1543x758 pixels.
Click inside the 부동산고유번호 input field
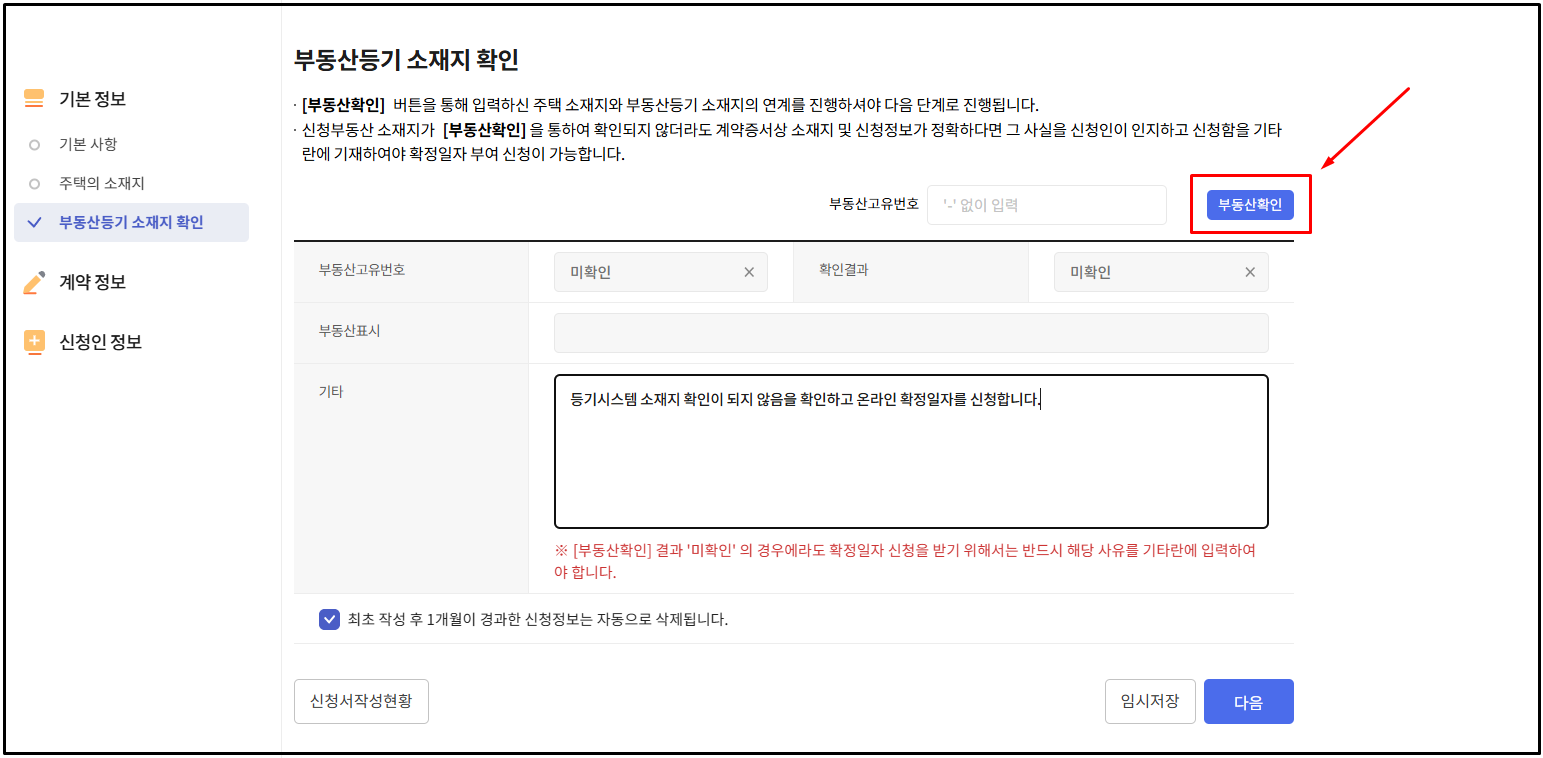coord(1045,204)
